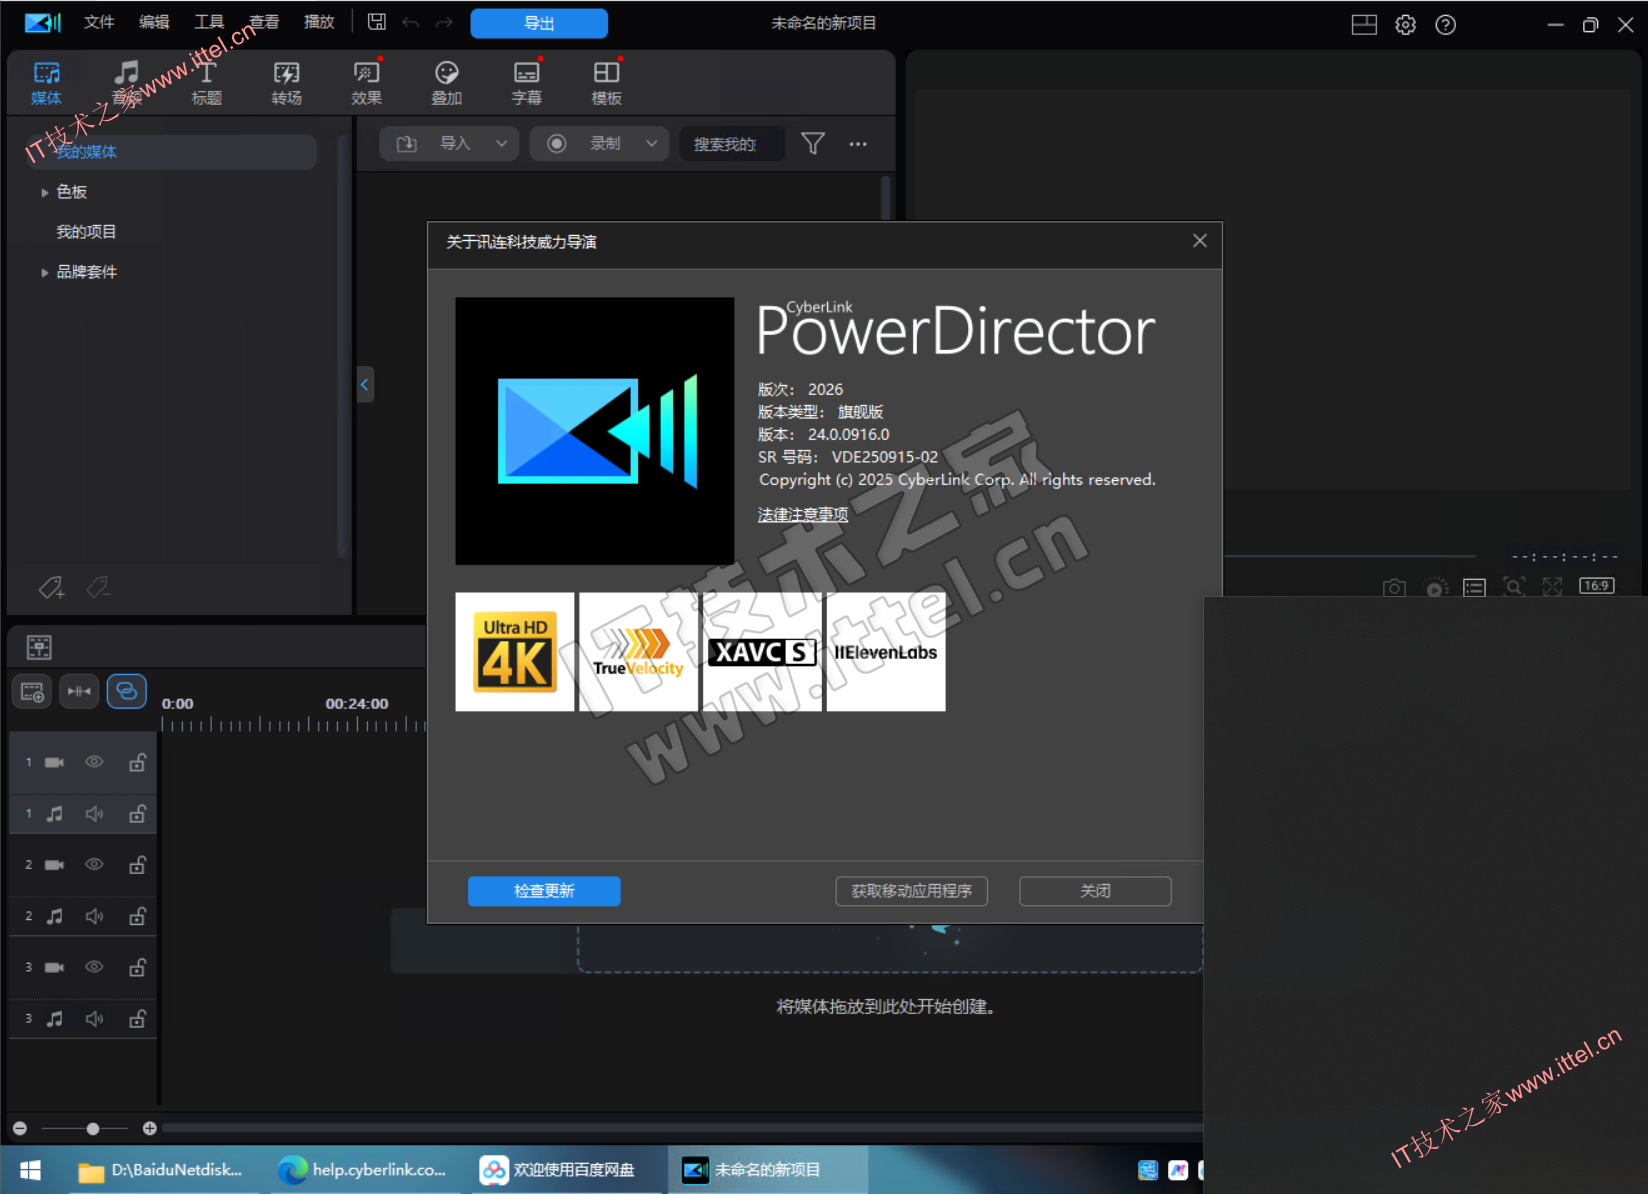Open the 文件 (File) menu

pos(98,22)
